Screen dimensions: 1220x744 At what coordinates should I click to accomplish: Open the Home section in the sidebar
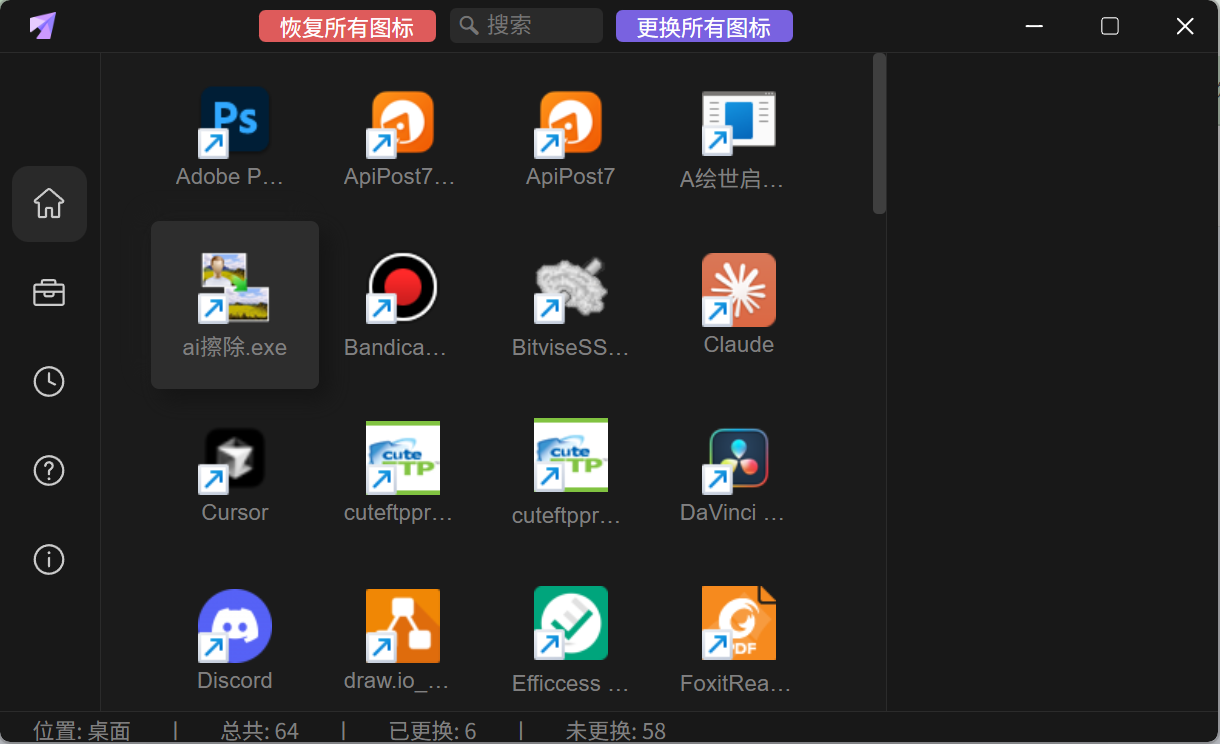coord(49,203)
